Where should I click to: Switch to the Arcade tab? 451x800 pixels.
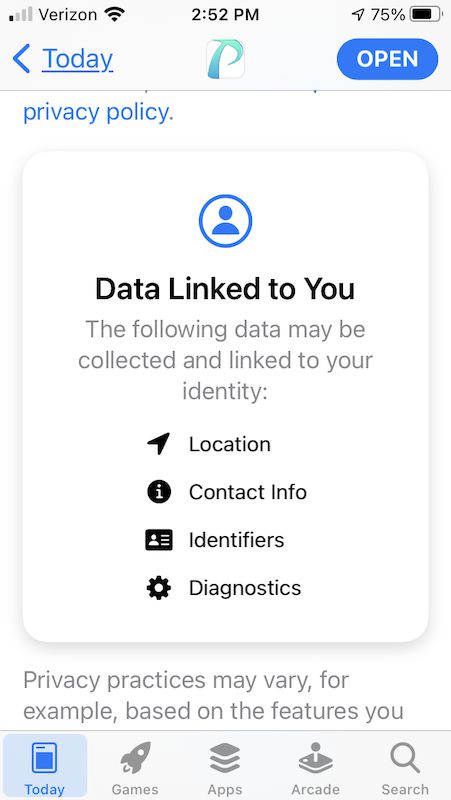point(315,767)
